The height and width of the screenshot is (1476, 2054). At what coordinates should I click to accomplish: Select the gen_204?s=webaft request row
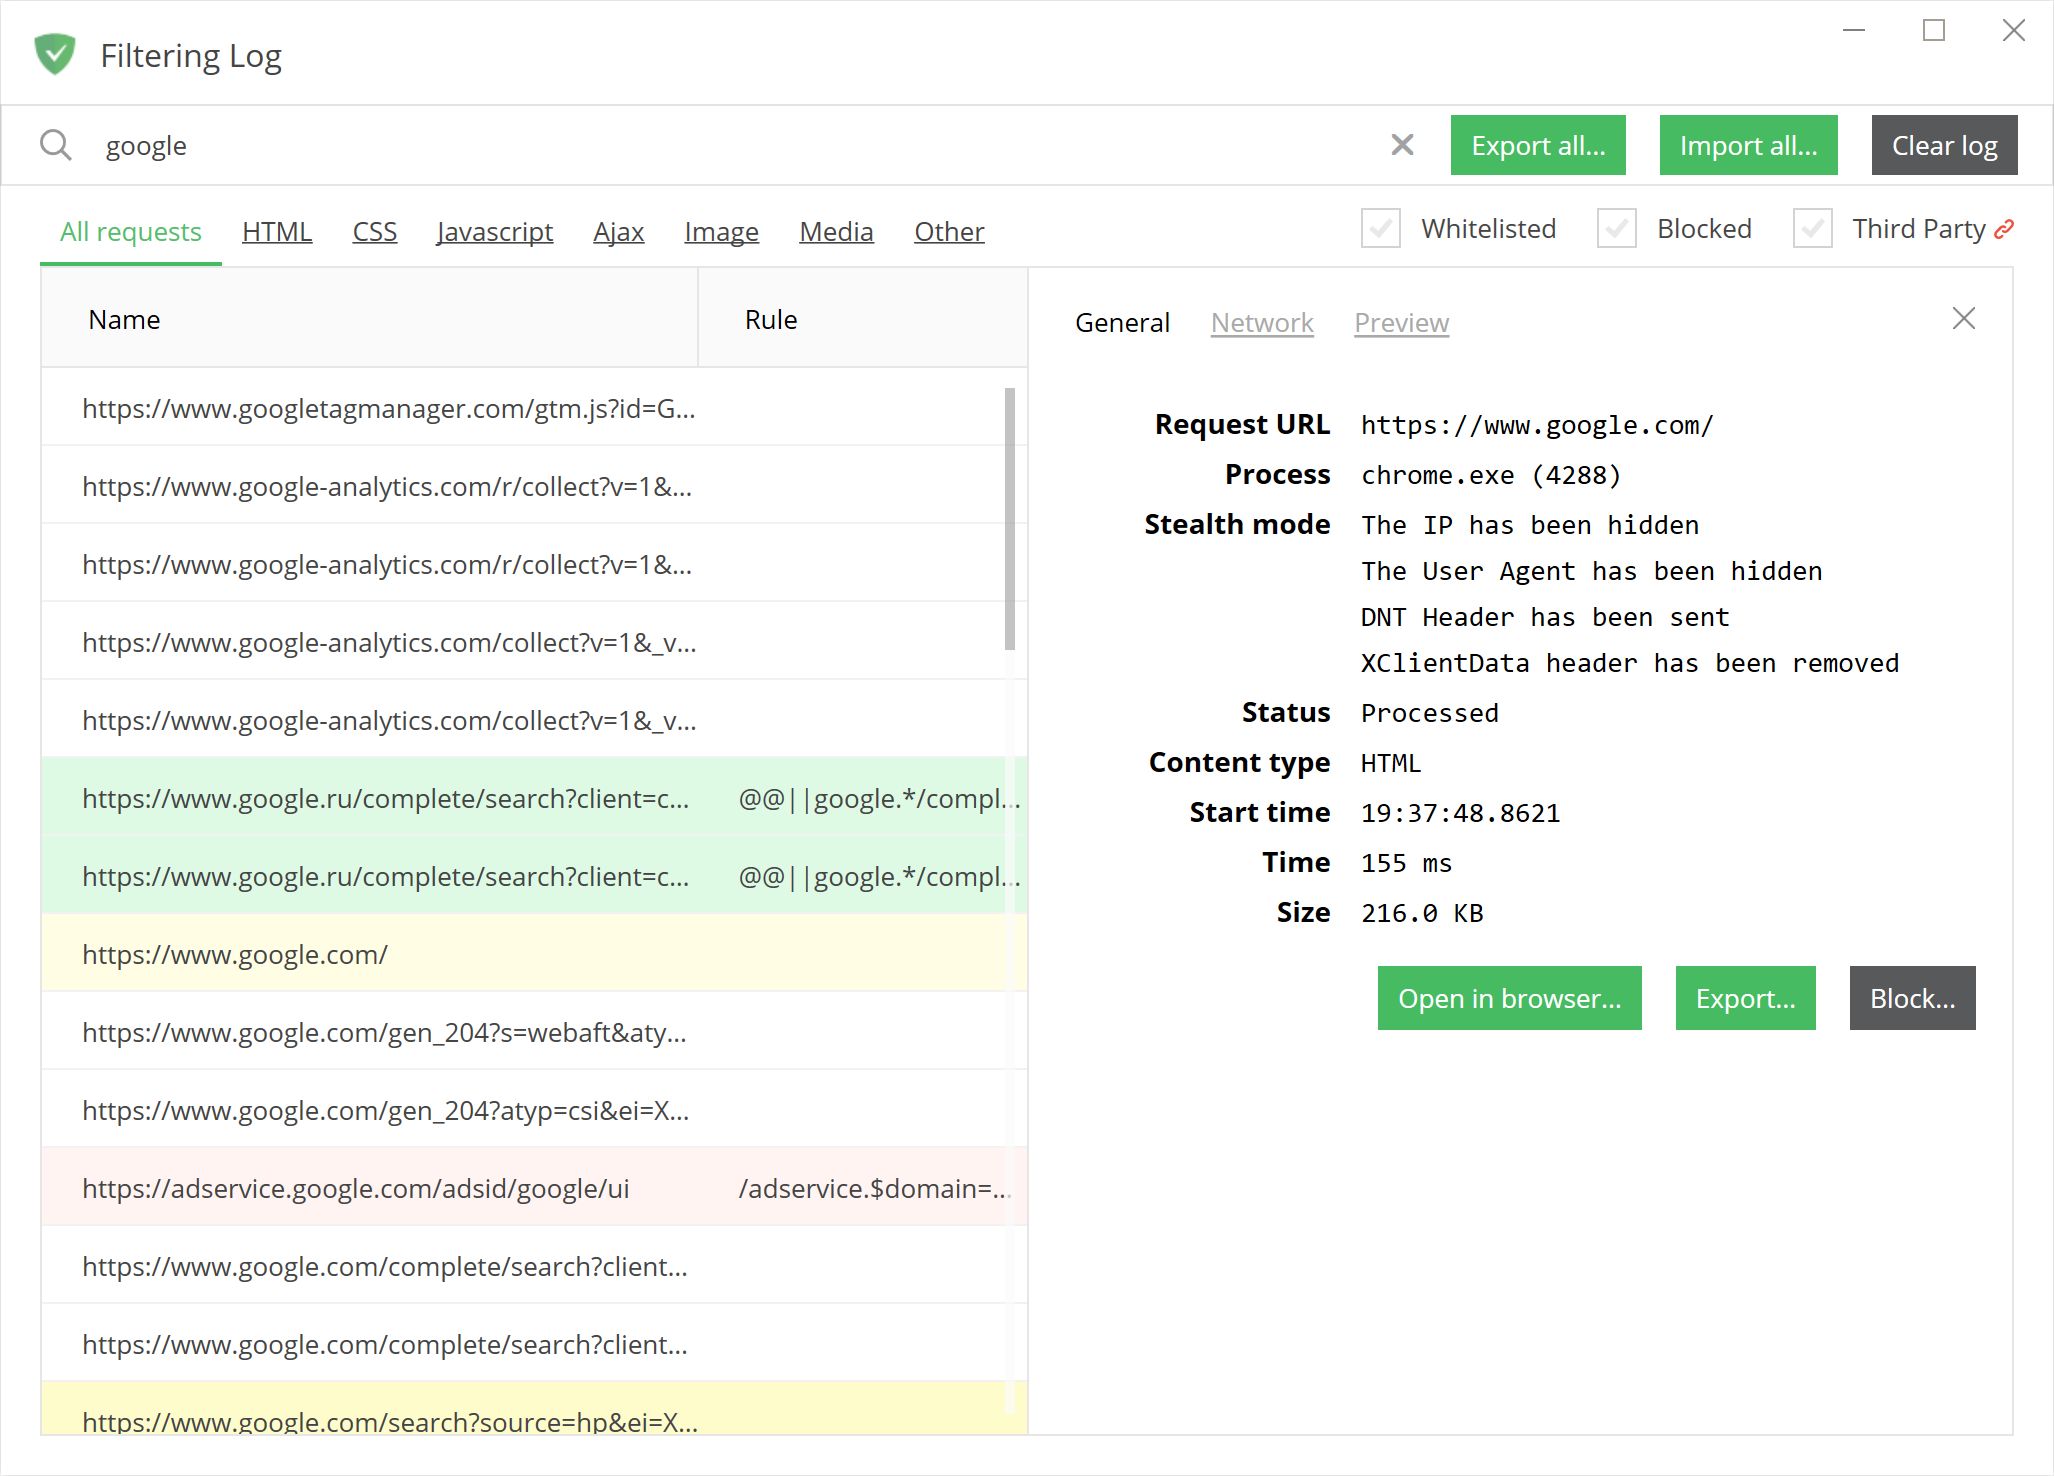534,1032
